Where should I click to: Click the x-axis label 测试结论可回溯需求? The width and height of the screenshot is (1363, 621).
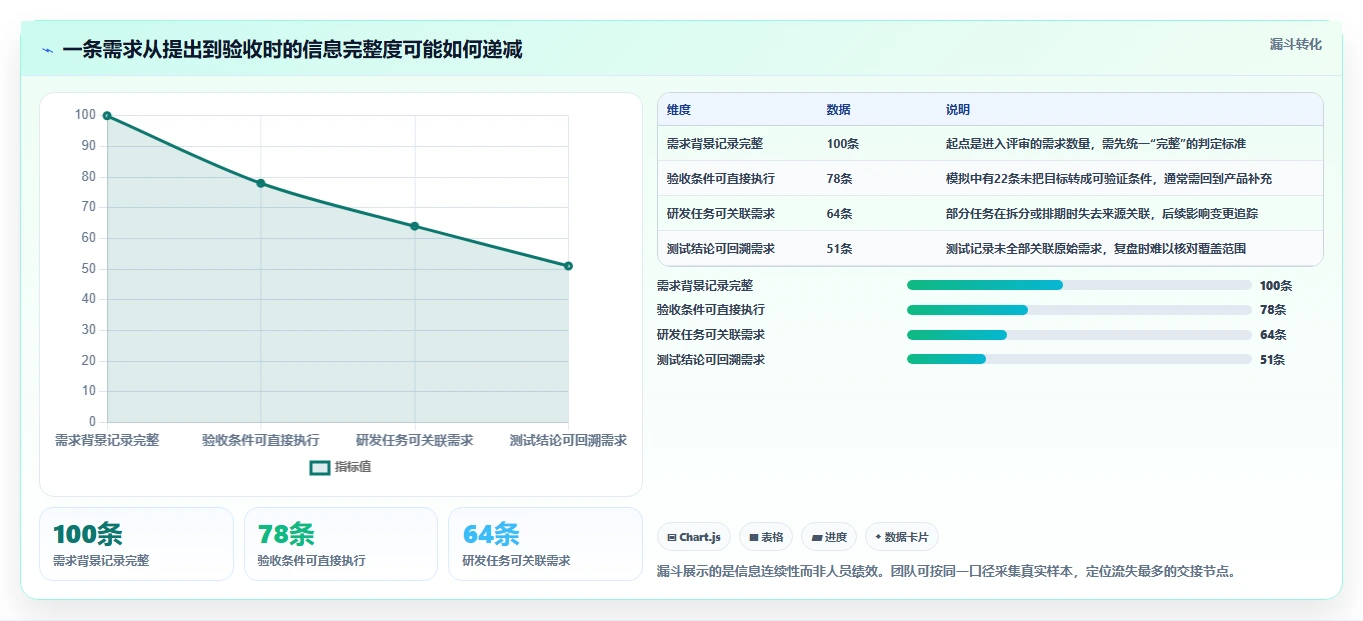point(568,440)
